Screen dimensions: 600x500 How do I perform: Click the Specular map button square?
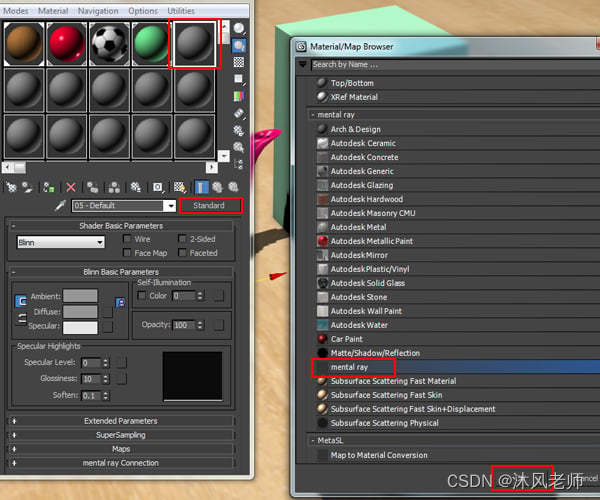coord(108,327)
